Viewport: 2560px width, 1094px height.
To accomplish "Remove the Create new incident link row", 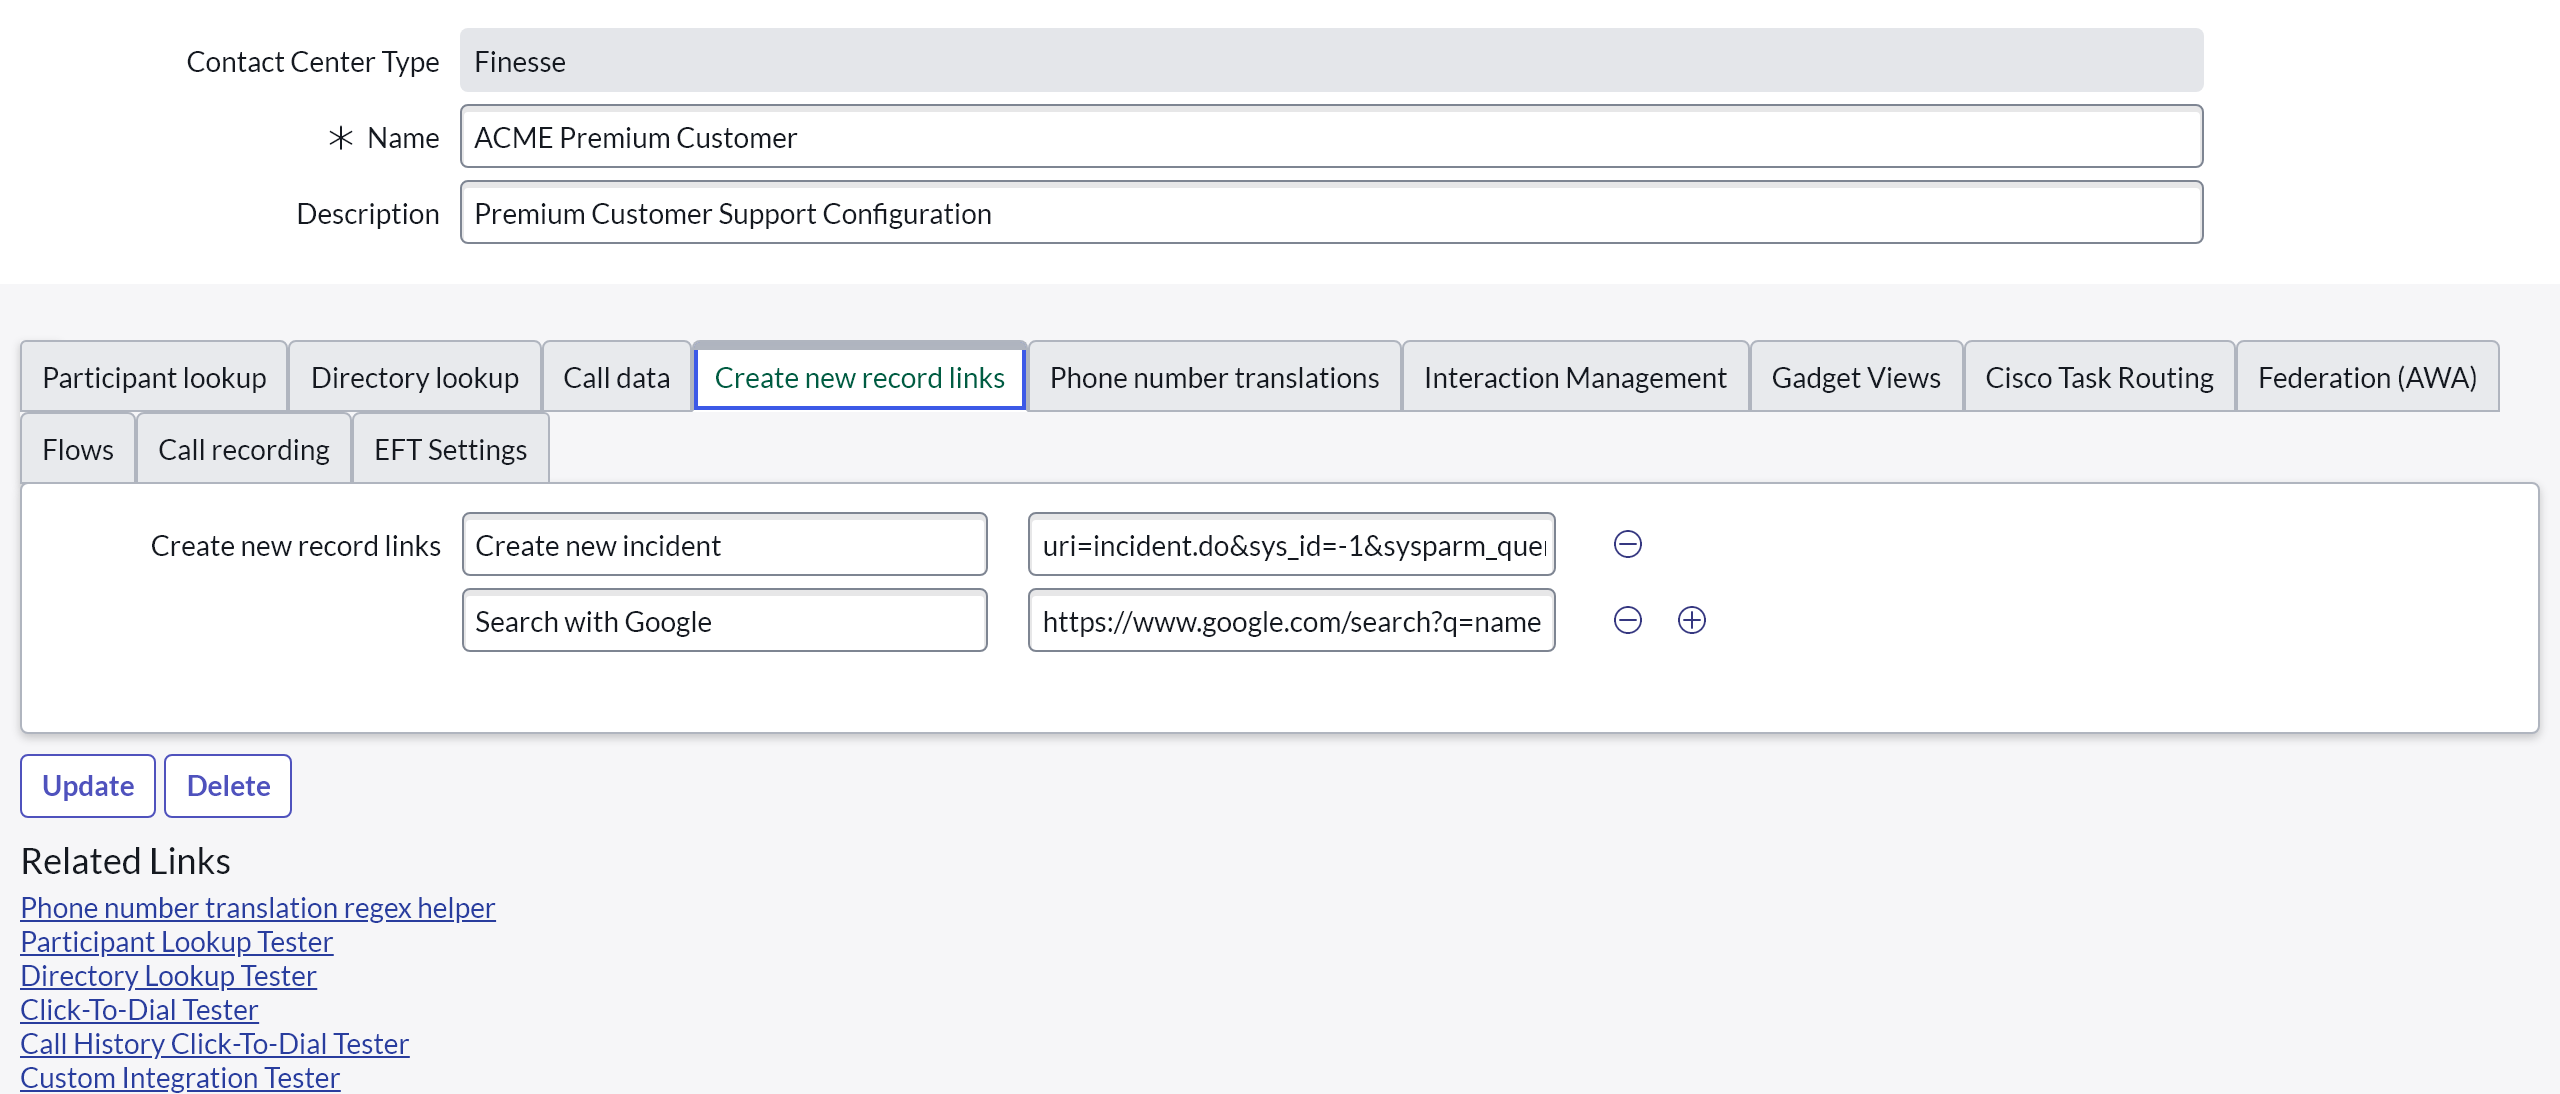I will click(1627, 544).
